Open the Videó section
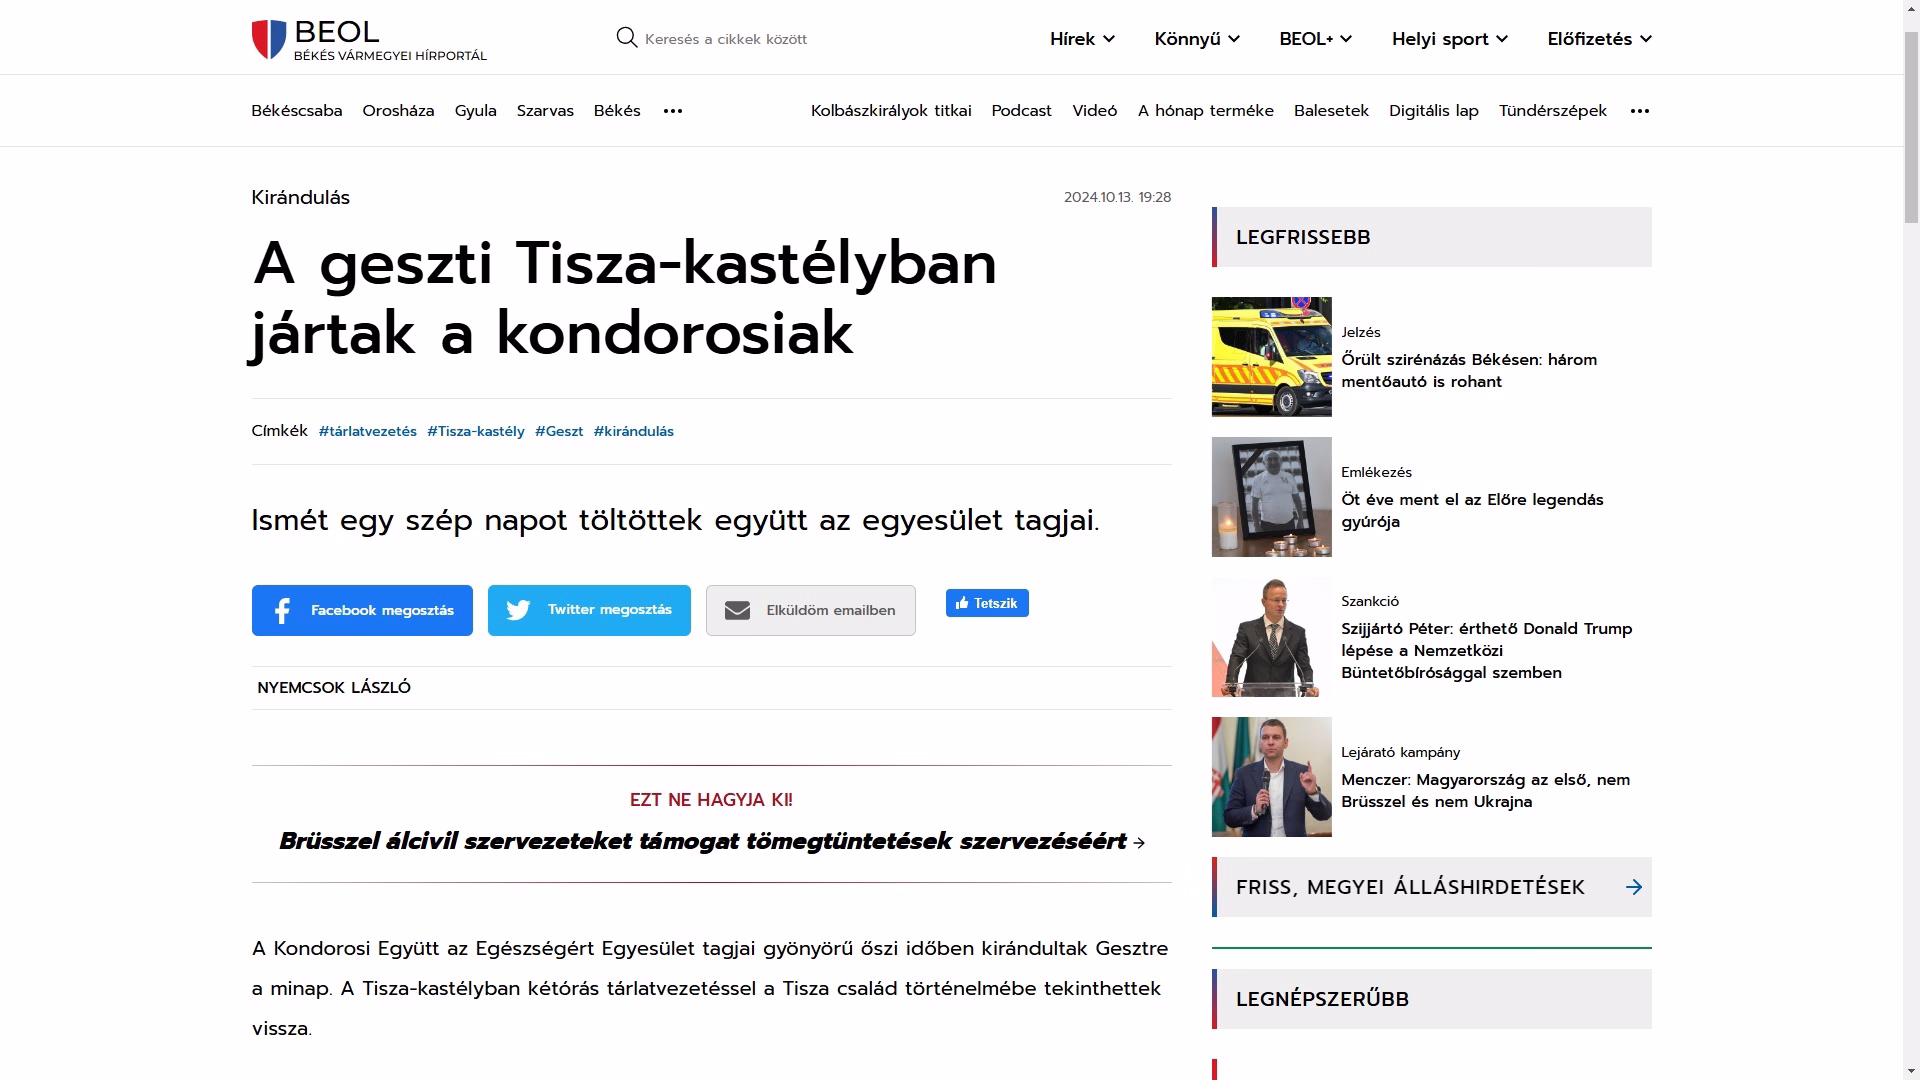The width and height of the screenshot is (1920, 1080). 1095,111
